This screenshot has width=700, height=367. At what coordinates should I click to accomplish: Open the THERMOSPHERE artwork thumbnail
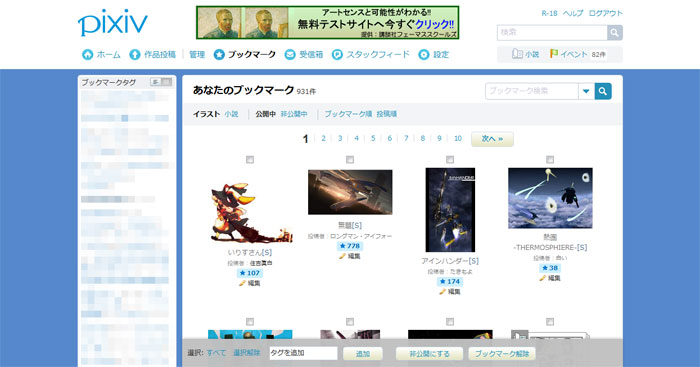(550, 198)
